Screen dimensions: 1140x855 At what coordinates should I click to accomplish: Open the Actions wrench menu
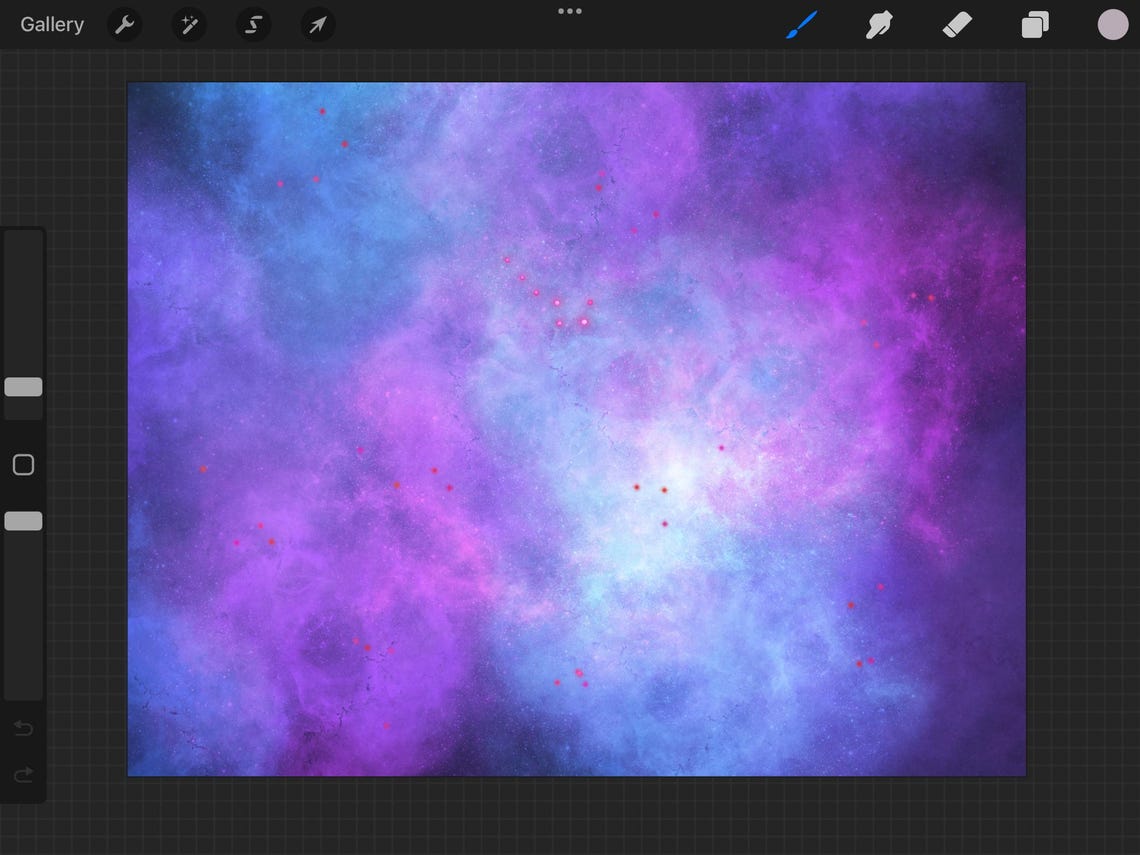pos(124,25)
